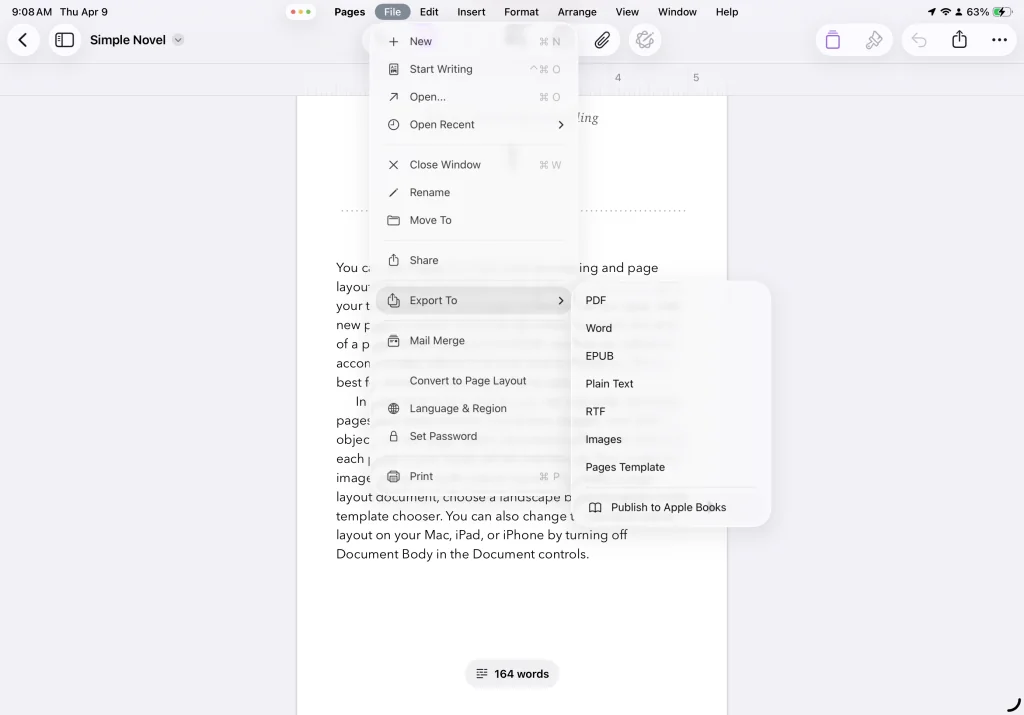The height and width of the screenshot is (715, 1024).
Task: Open Language & Region settings
Action: pos(474,408)
